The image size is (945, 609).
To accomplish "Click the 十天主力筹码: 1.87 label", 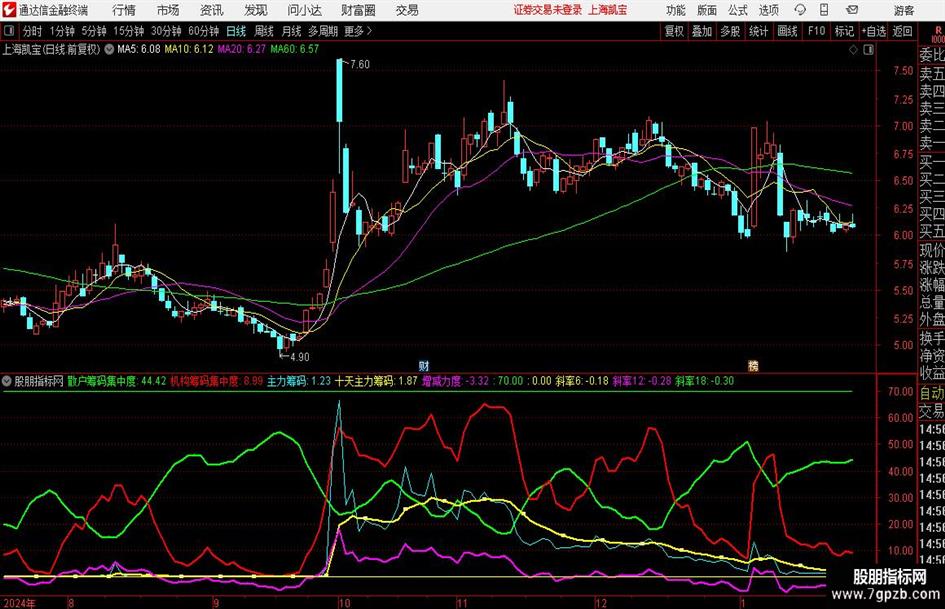I will tap(376, 381).
